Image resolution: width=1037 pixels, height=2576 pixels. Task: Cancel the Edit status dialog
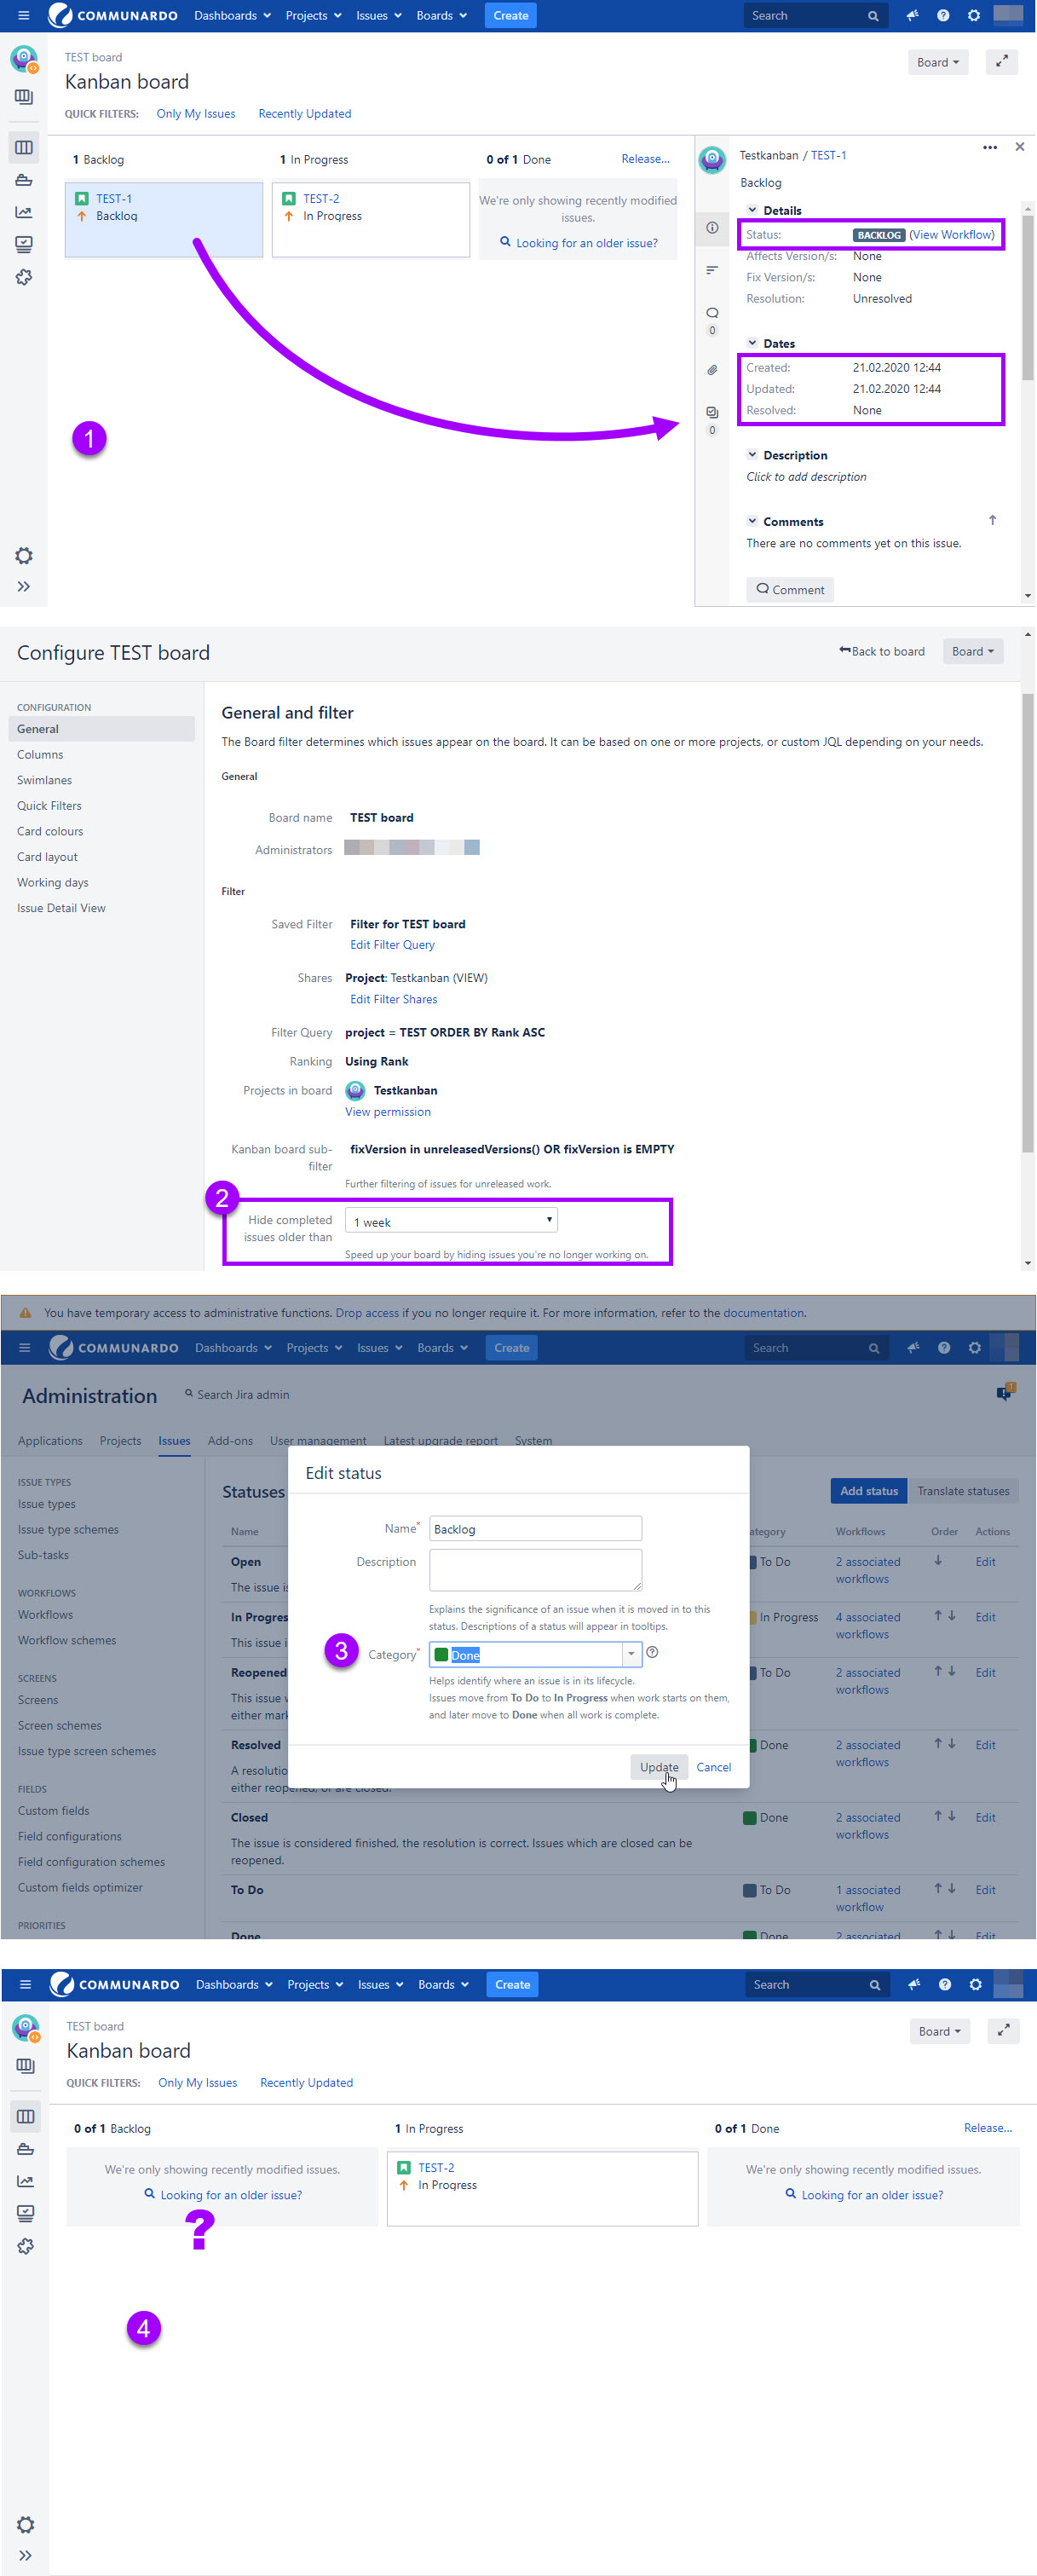pos(713,1768)
